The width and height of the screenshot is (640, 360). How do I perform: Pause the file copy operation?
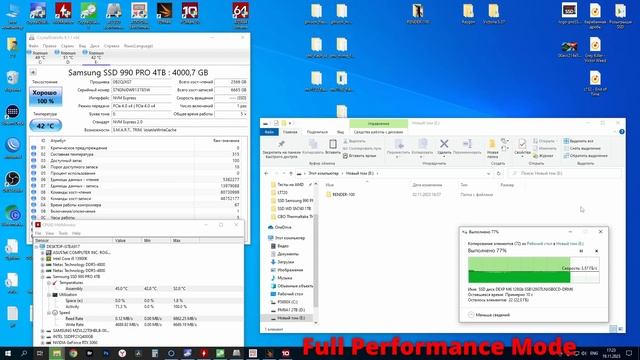pyautogui.click(x=581, y=251)
